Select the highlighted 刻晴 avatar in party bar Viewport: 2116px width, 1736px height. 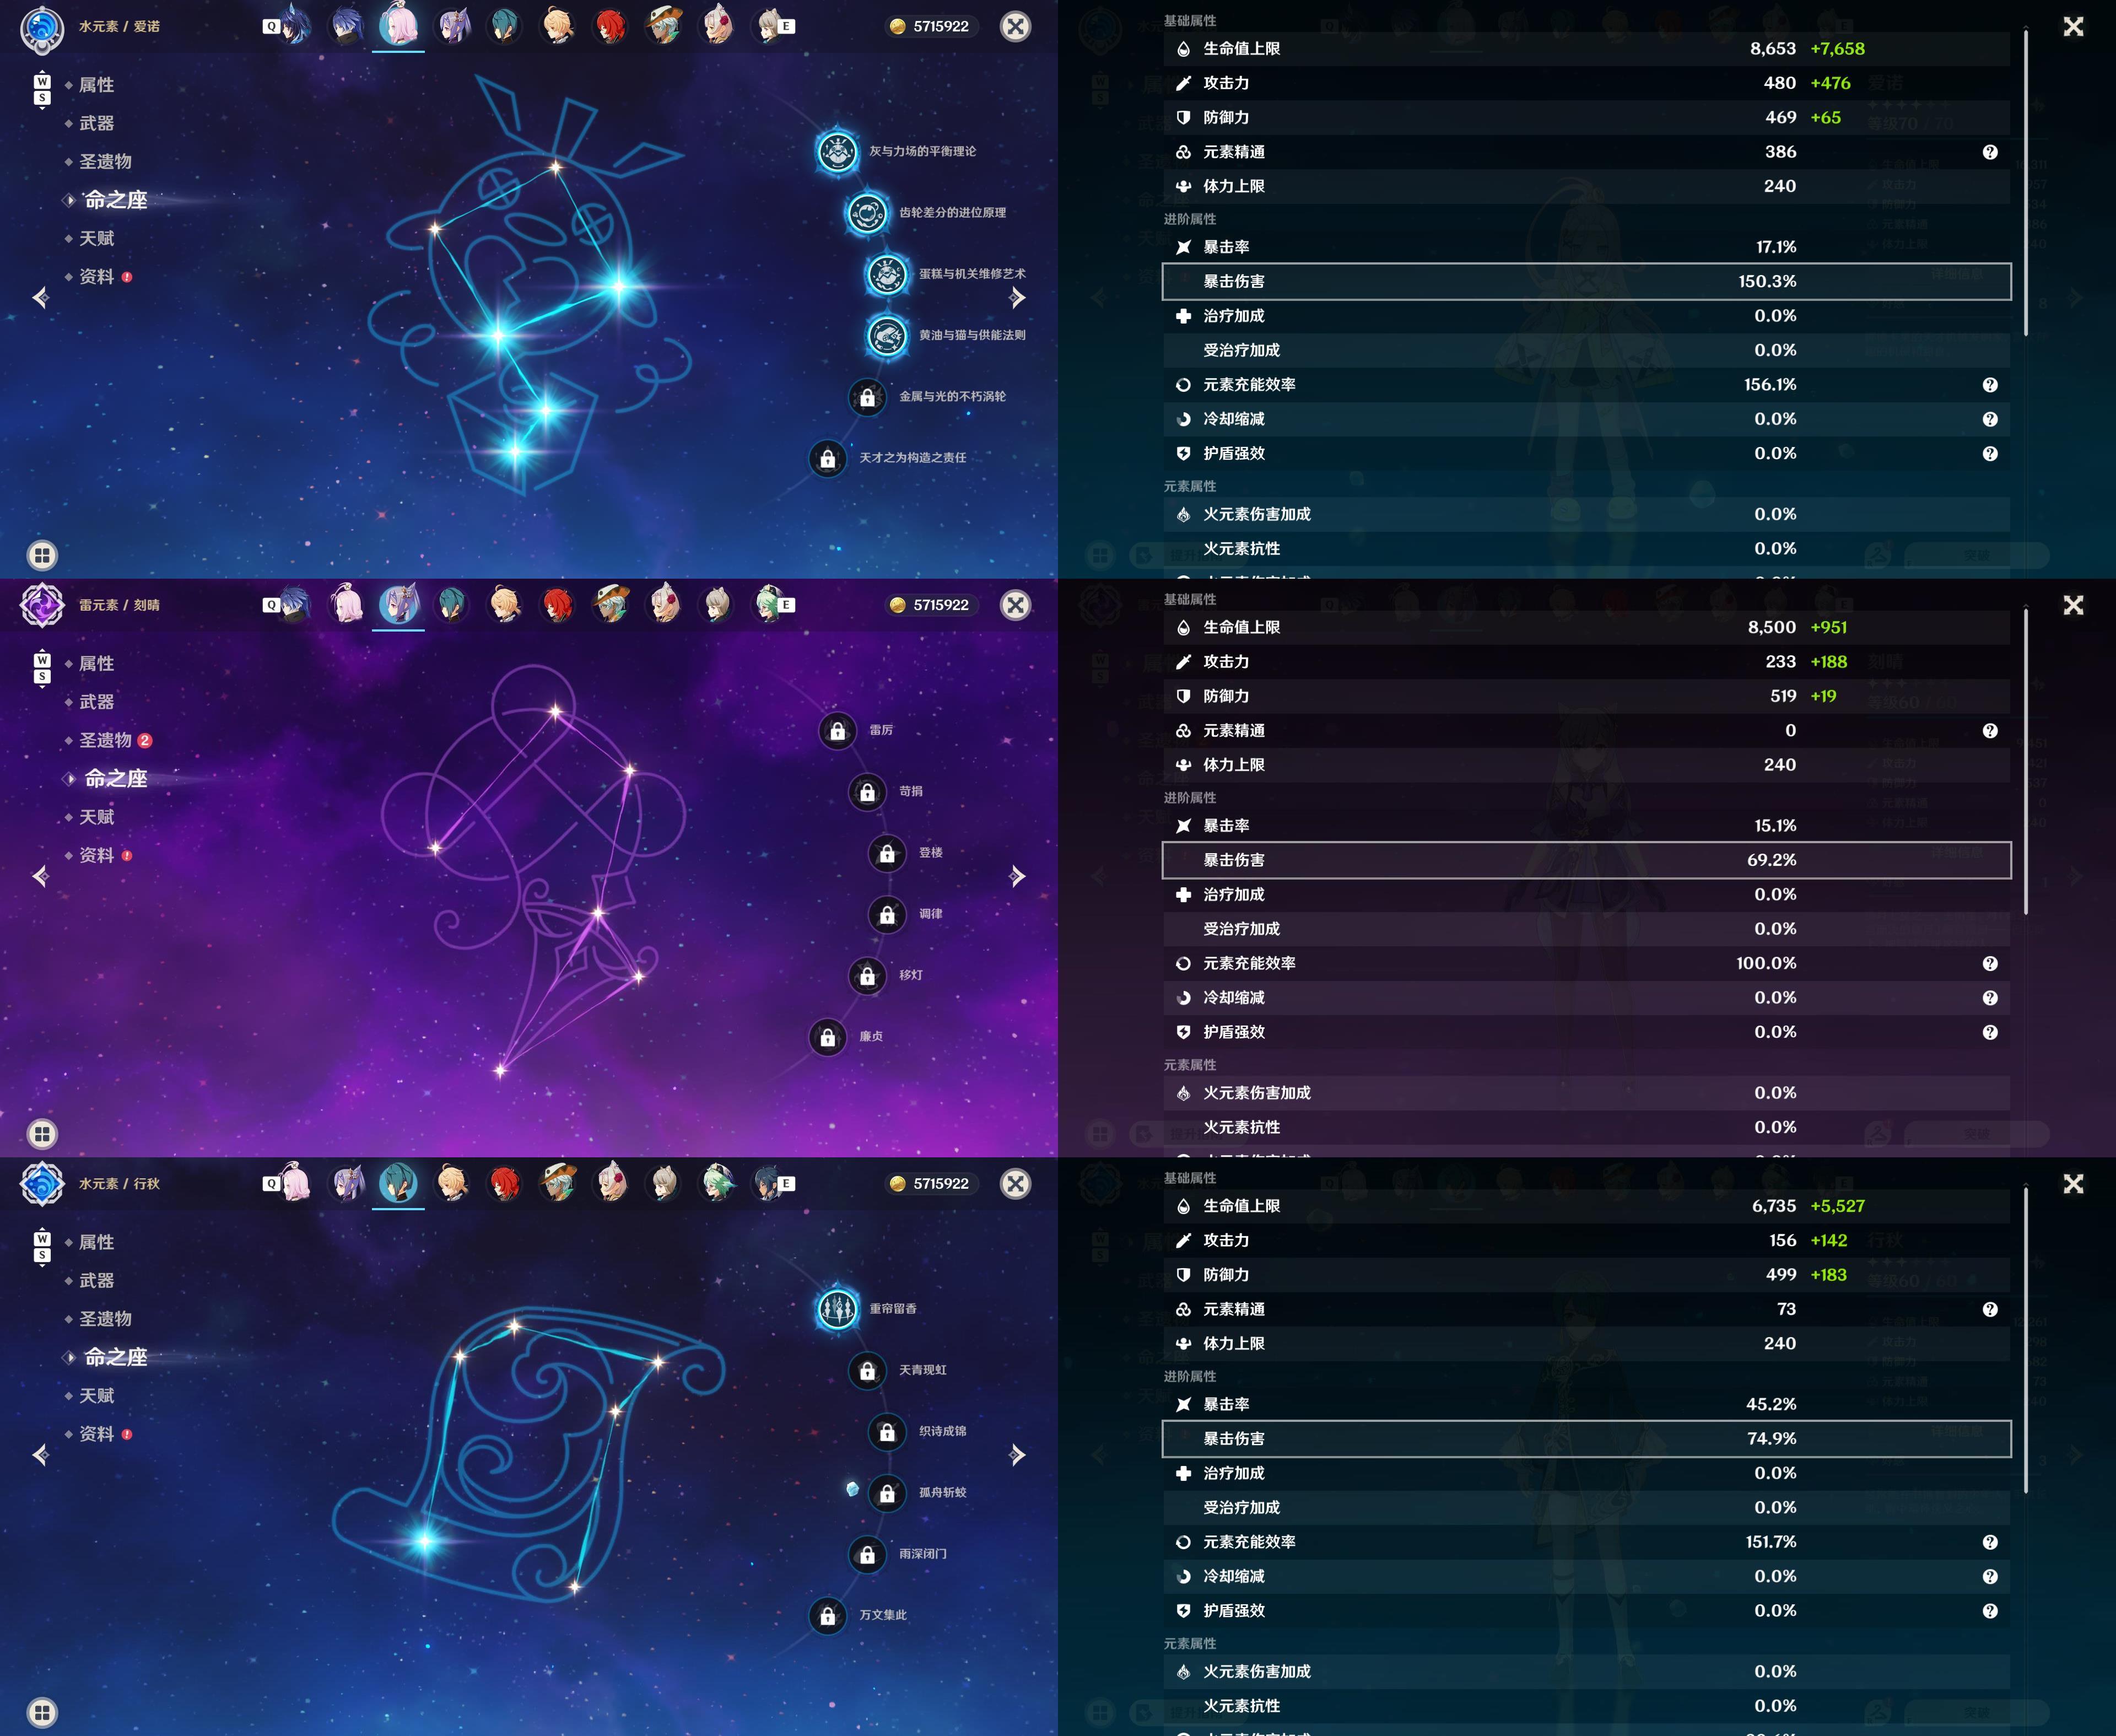(x=398, y=604)
